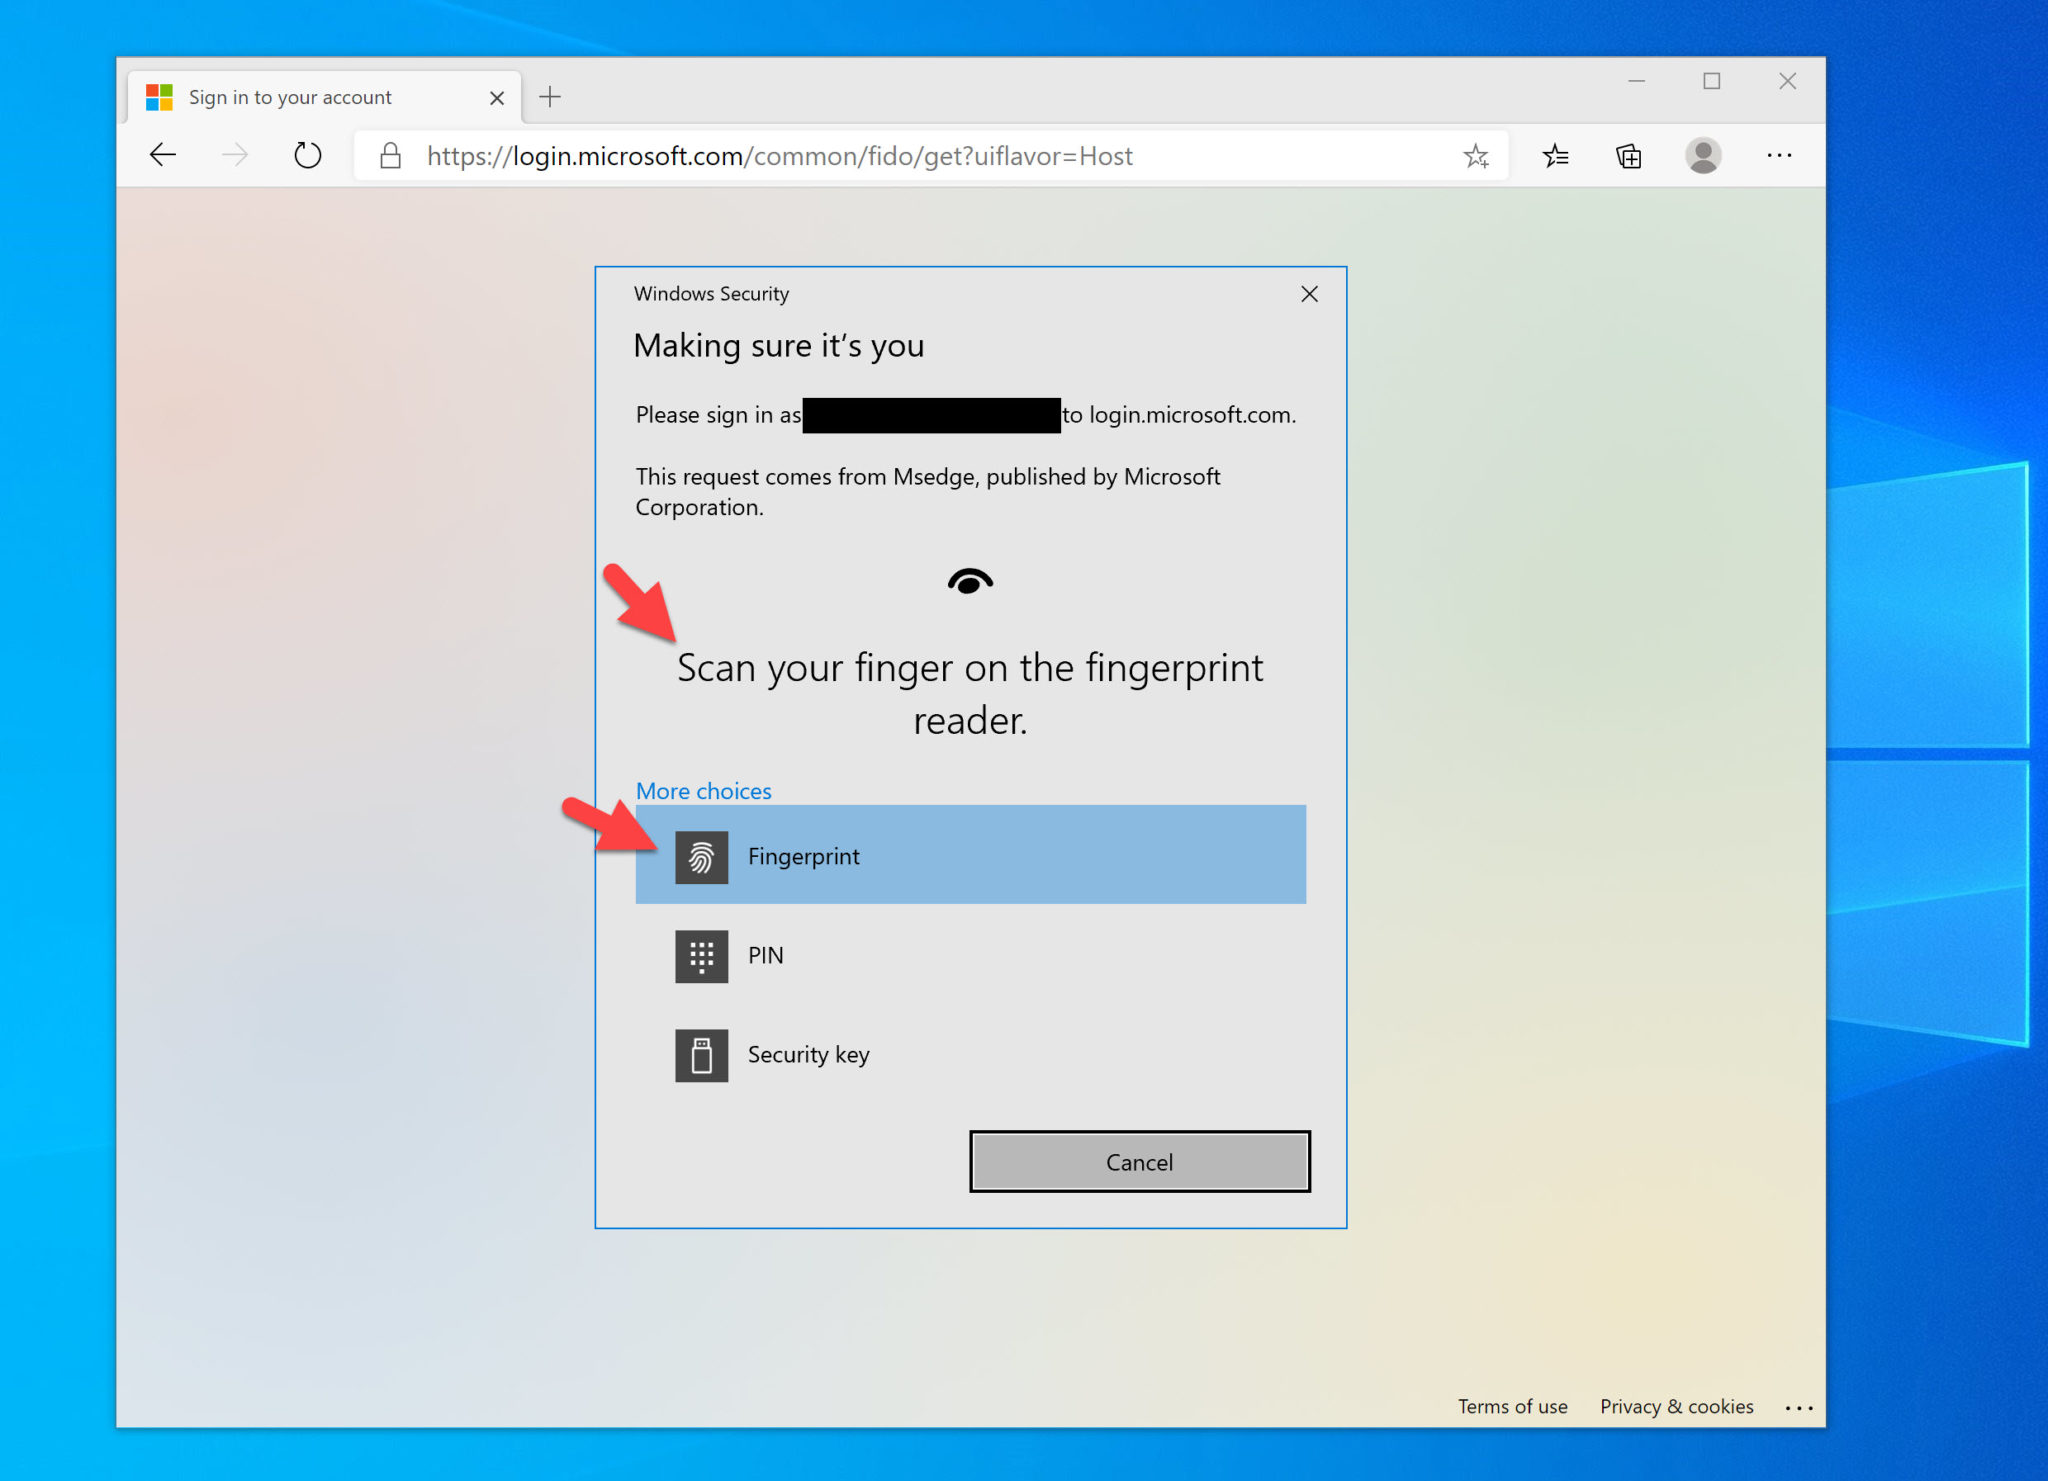The image size is (2048, 1481).
Task: Open the Edge settings menu (three dots)
Action: pos(1780,155)
